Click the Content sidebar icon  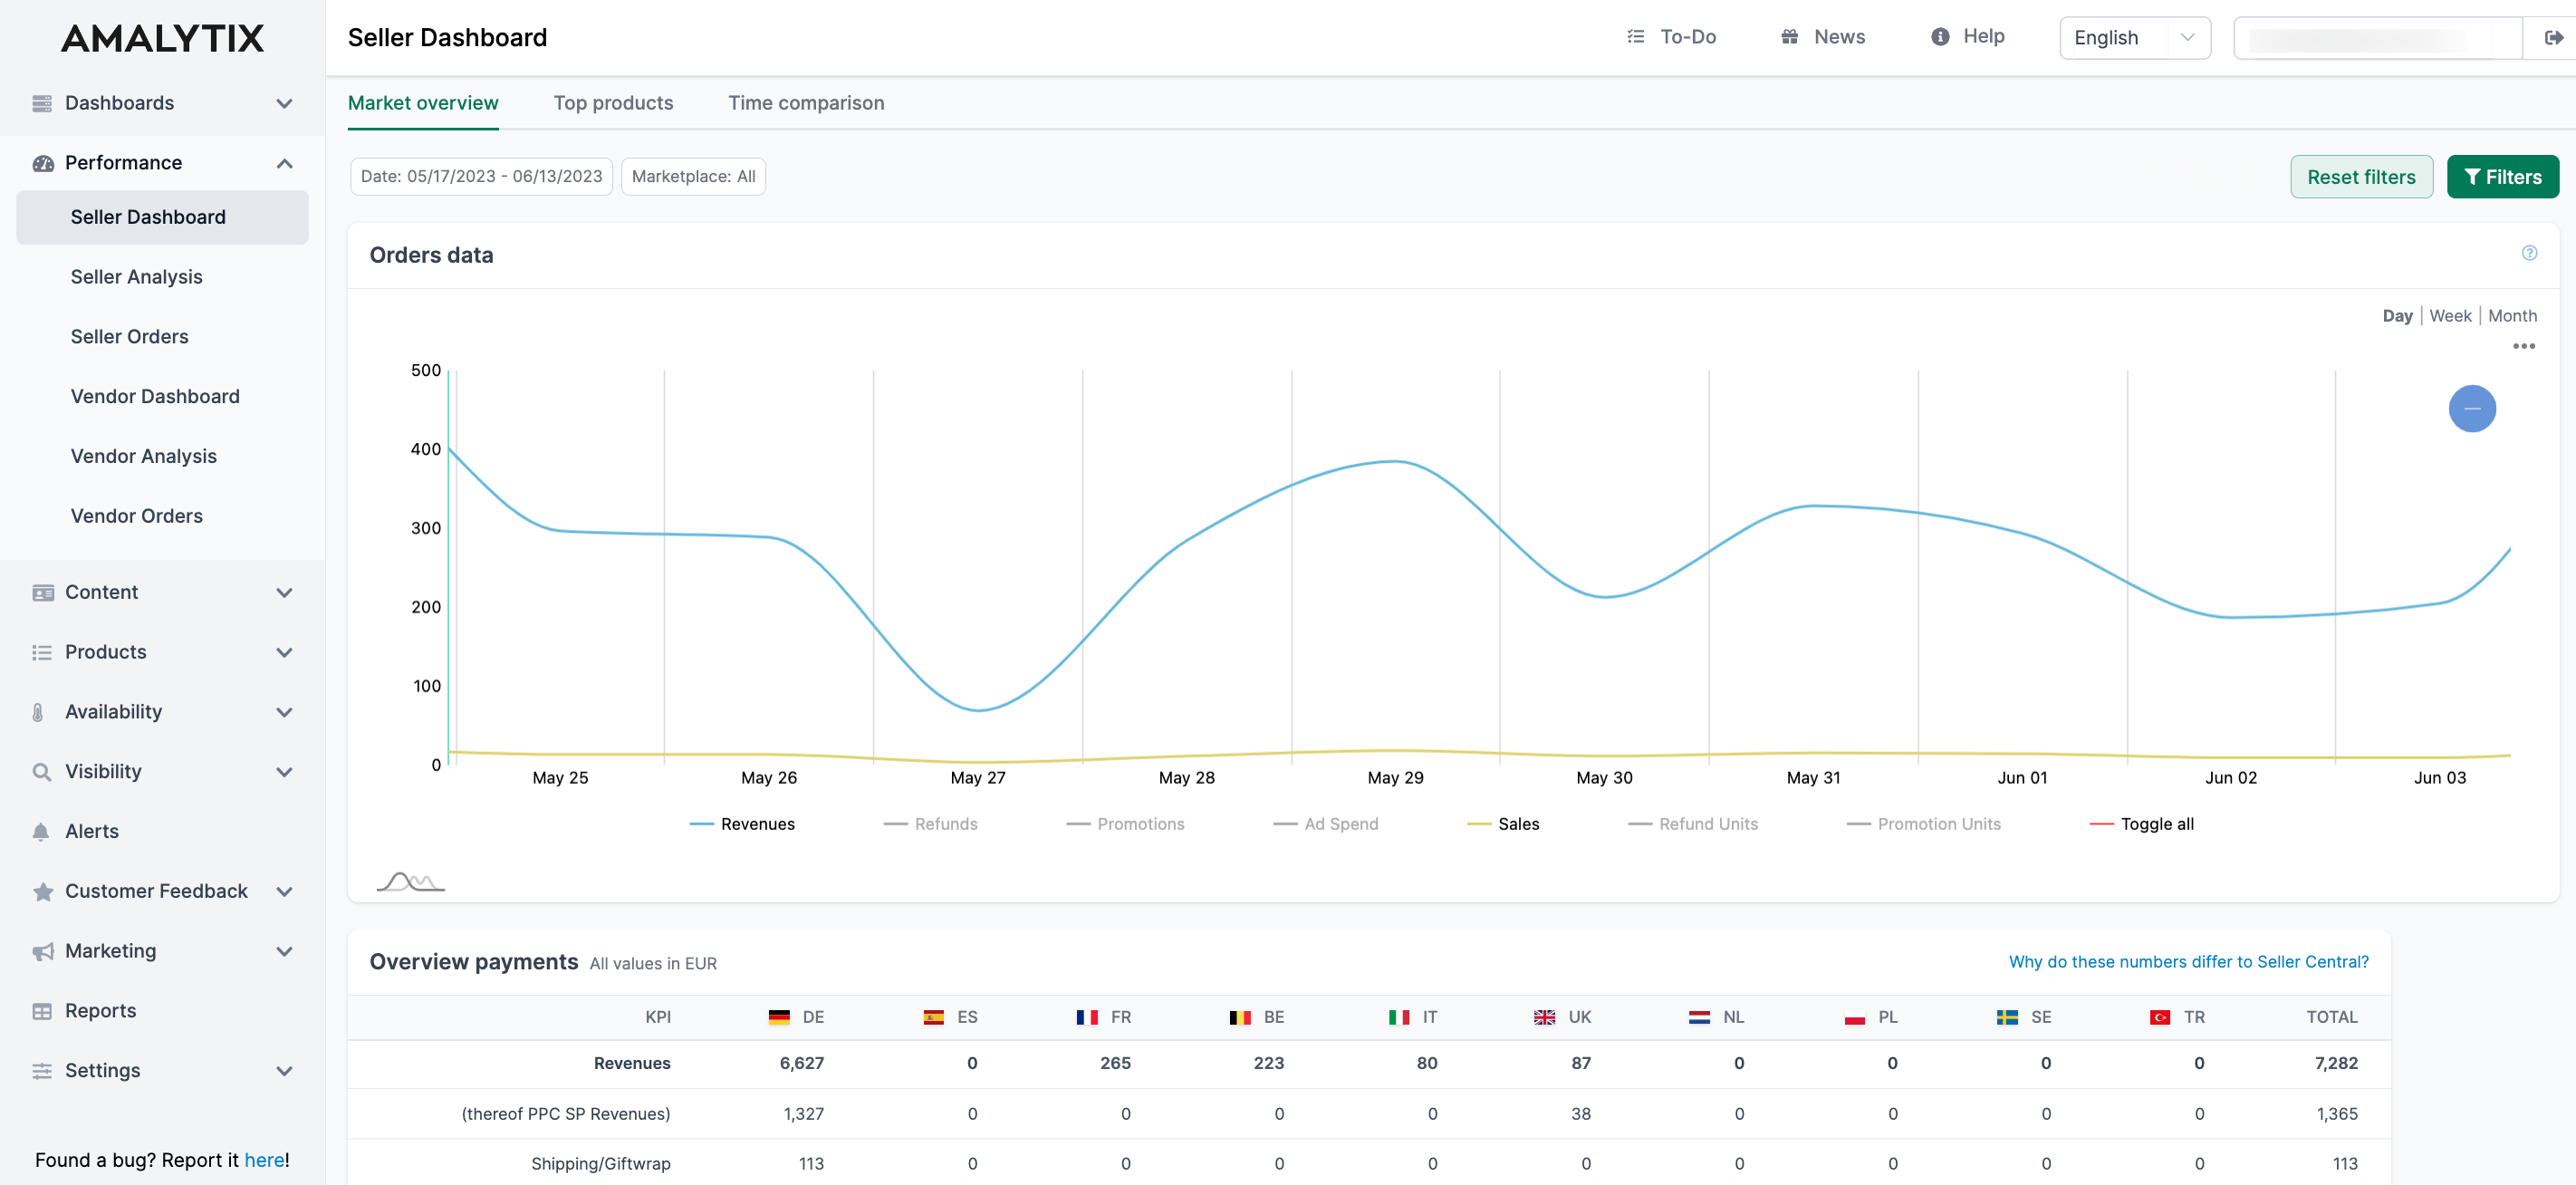click(42, 592)
